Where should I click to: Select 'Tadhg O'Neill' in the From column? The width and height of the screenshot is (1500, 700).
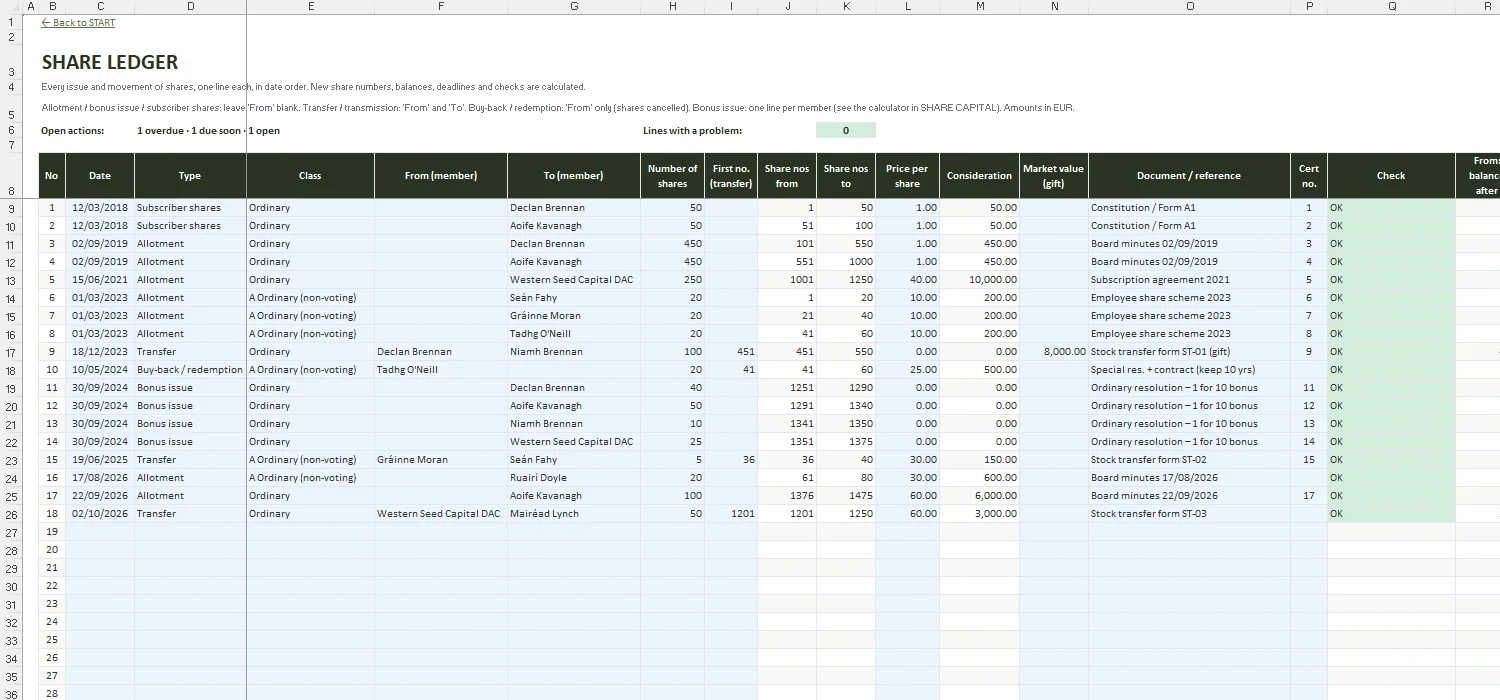(441, 370)
